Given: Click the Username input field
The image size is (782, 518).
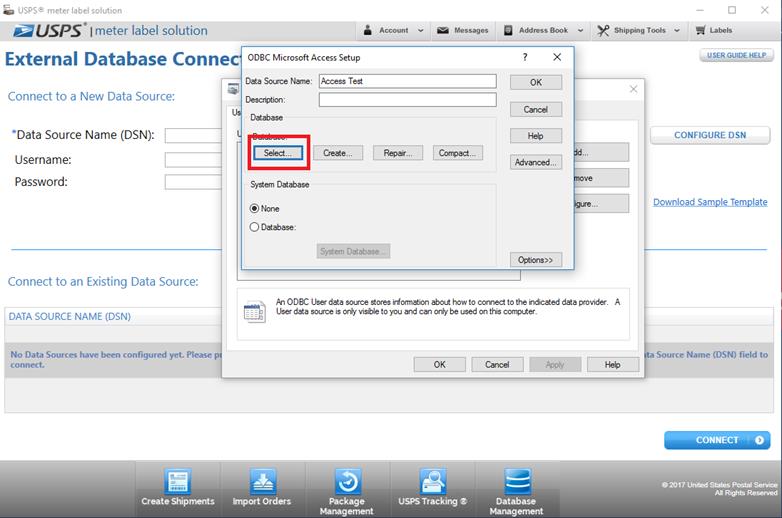Looking at the screenshot, I should tap(194, 160).
